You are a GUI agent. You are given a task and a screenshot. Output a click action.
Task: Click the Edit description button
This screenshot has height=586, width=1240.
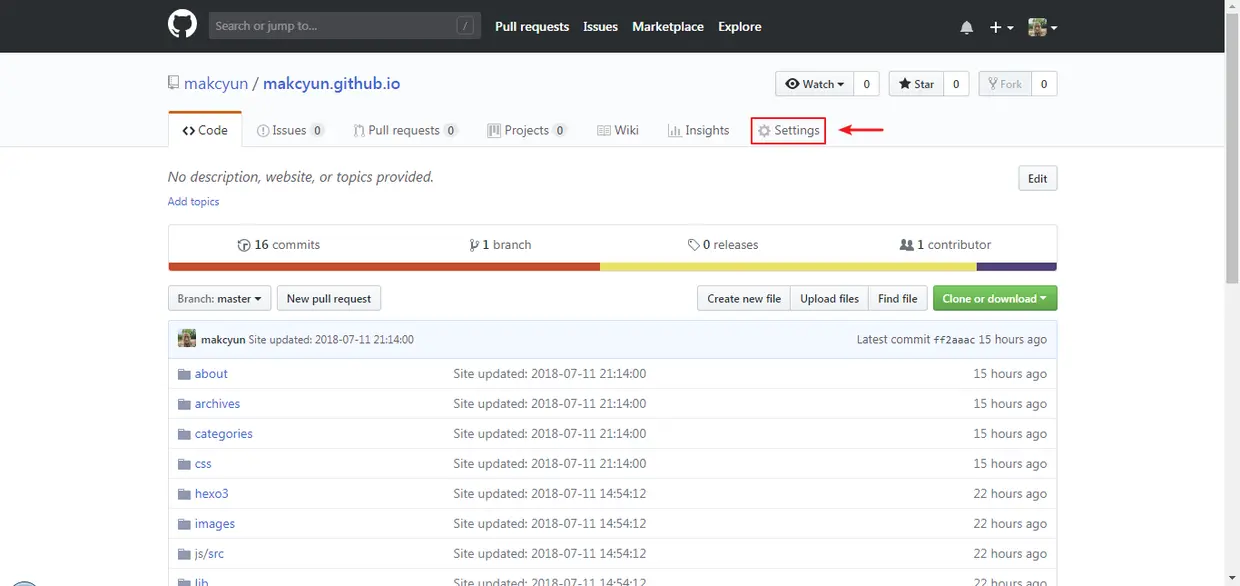point(1037,178)
